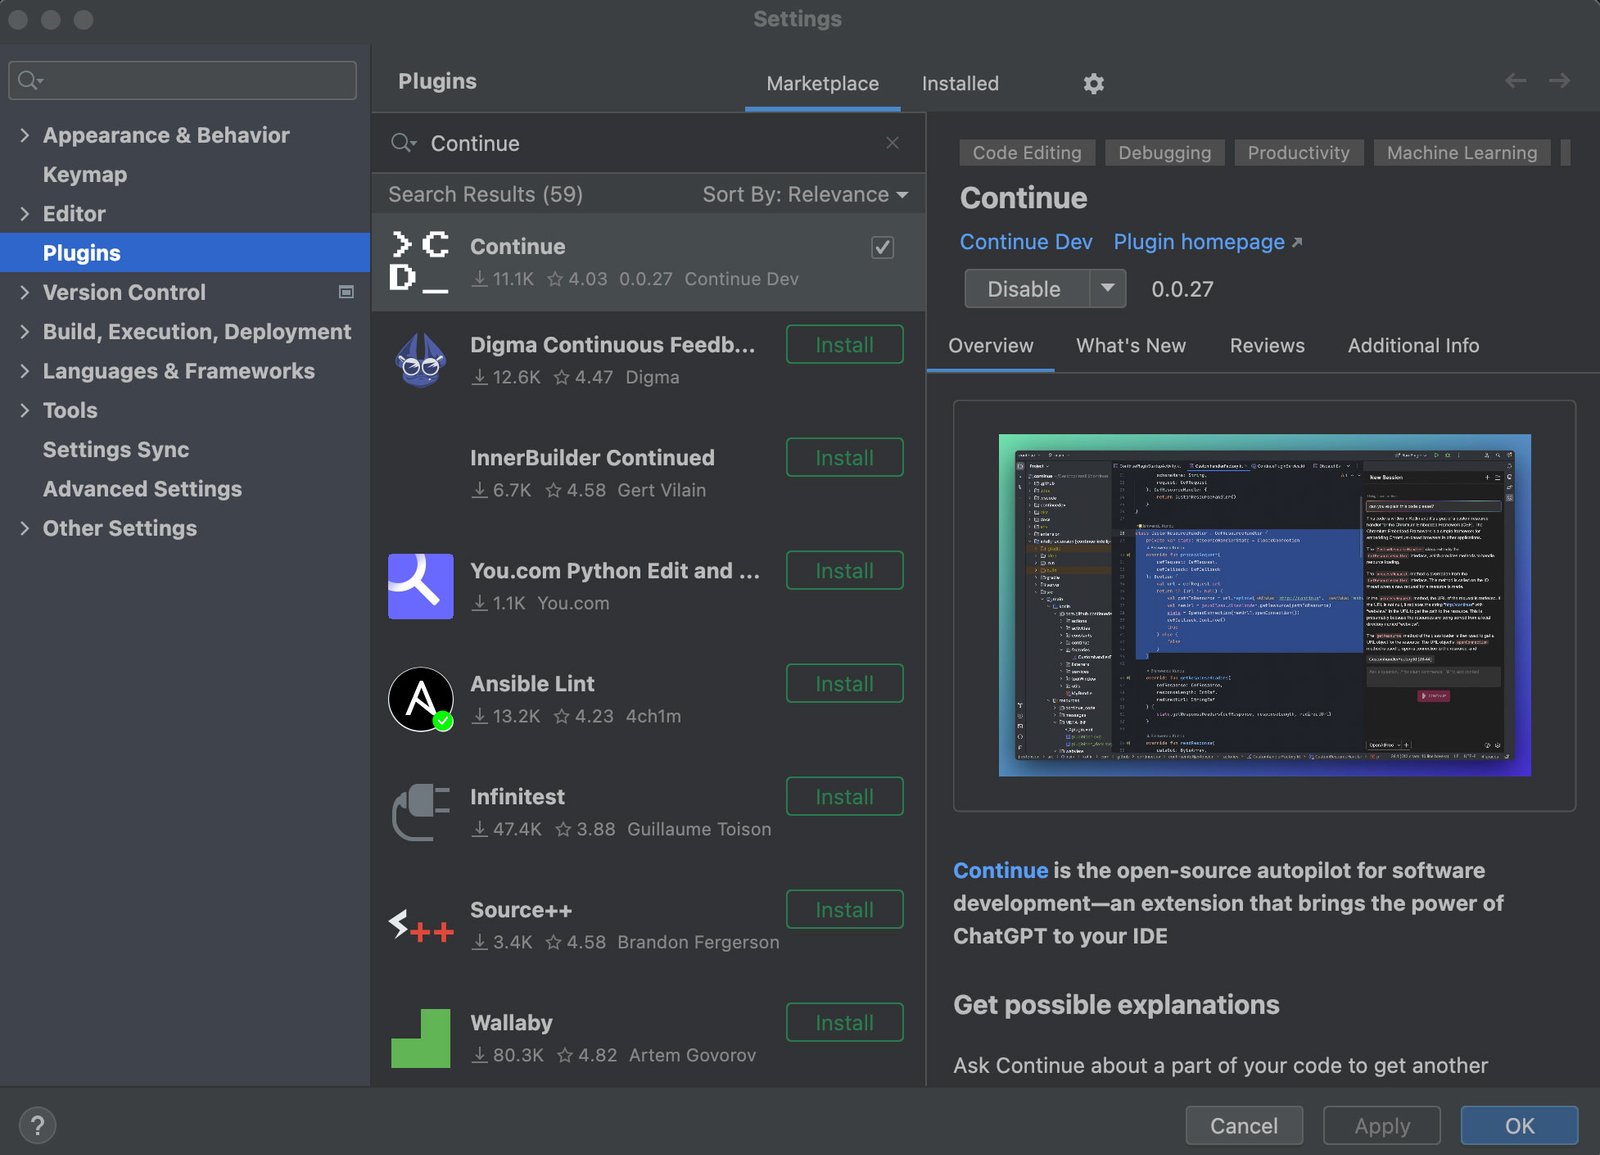Screen dimensions: 1600x1155
Task: Install the Source++ plugin
Action: tap(845, 910)
